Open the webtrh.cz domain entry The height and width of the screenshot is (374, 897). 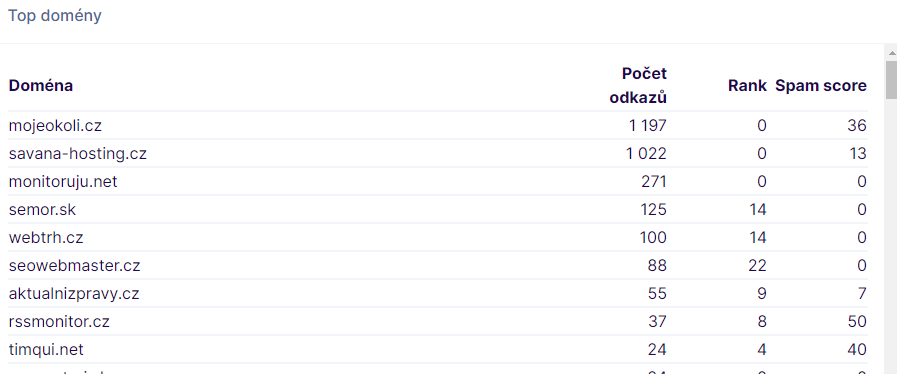pyautogui.click(x=46, y=238)
